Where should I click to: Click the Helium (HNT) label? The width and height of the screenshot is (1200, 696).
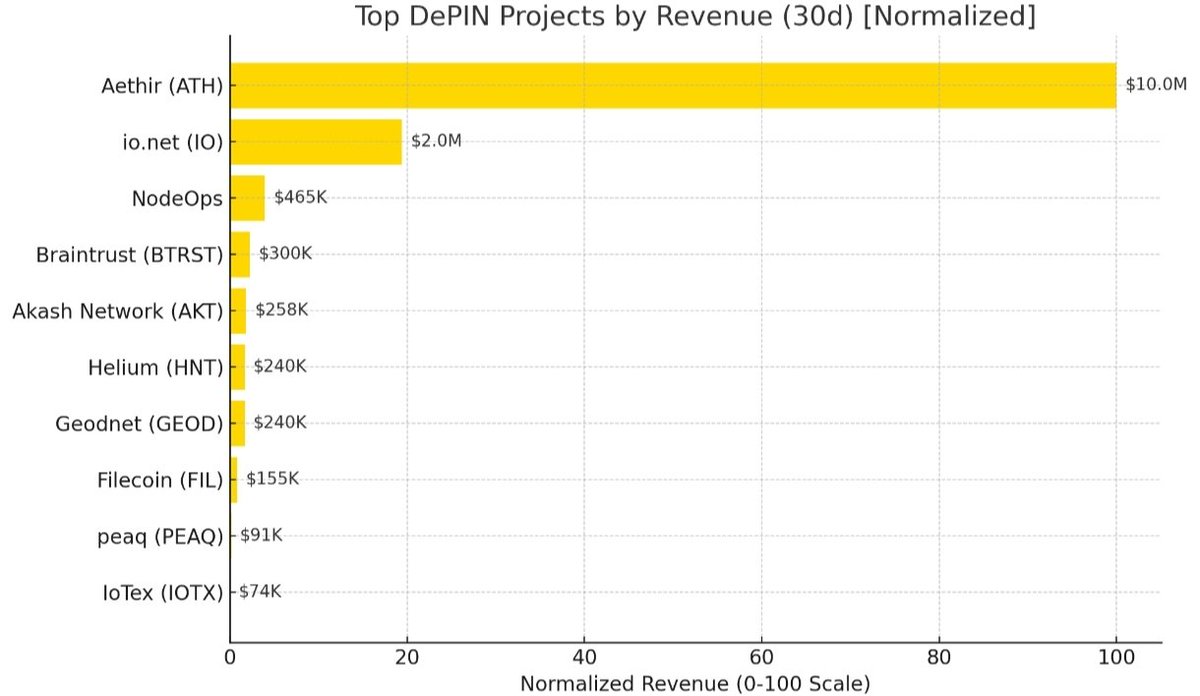coord(156,368)
